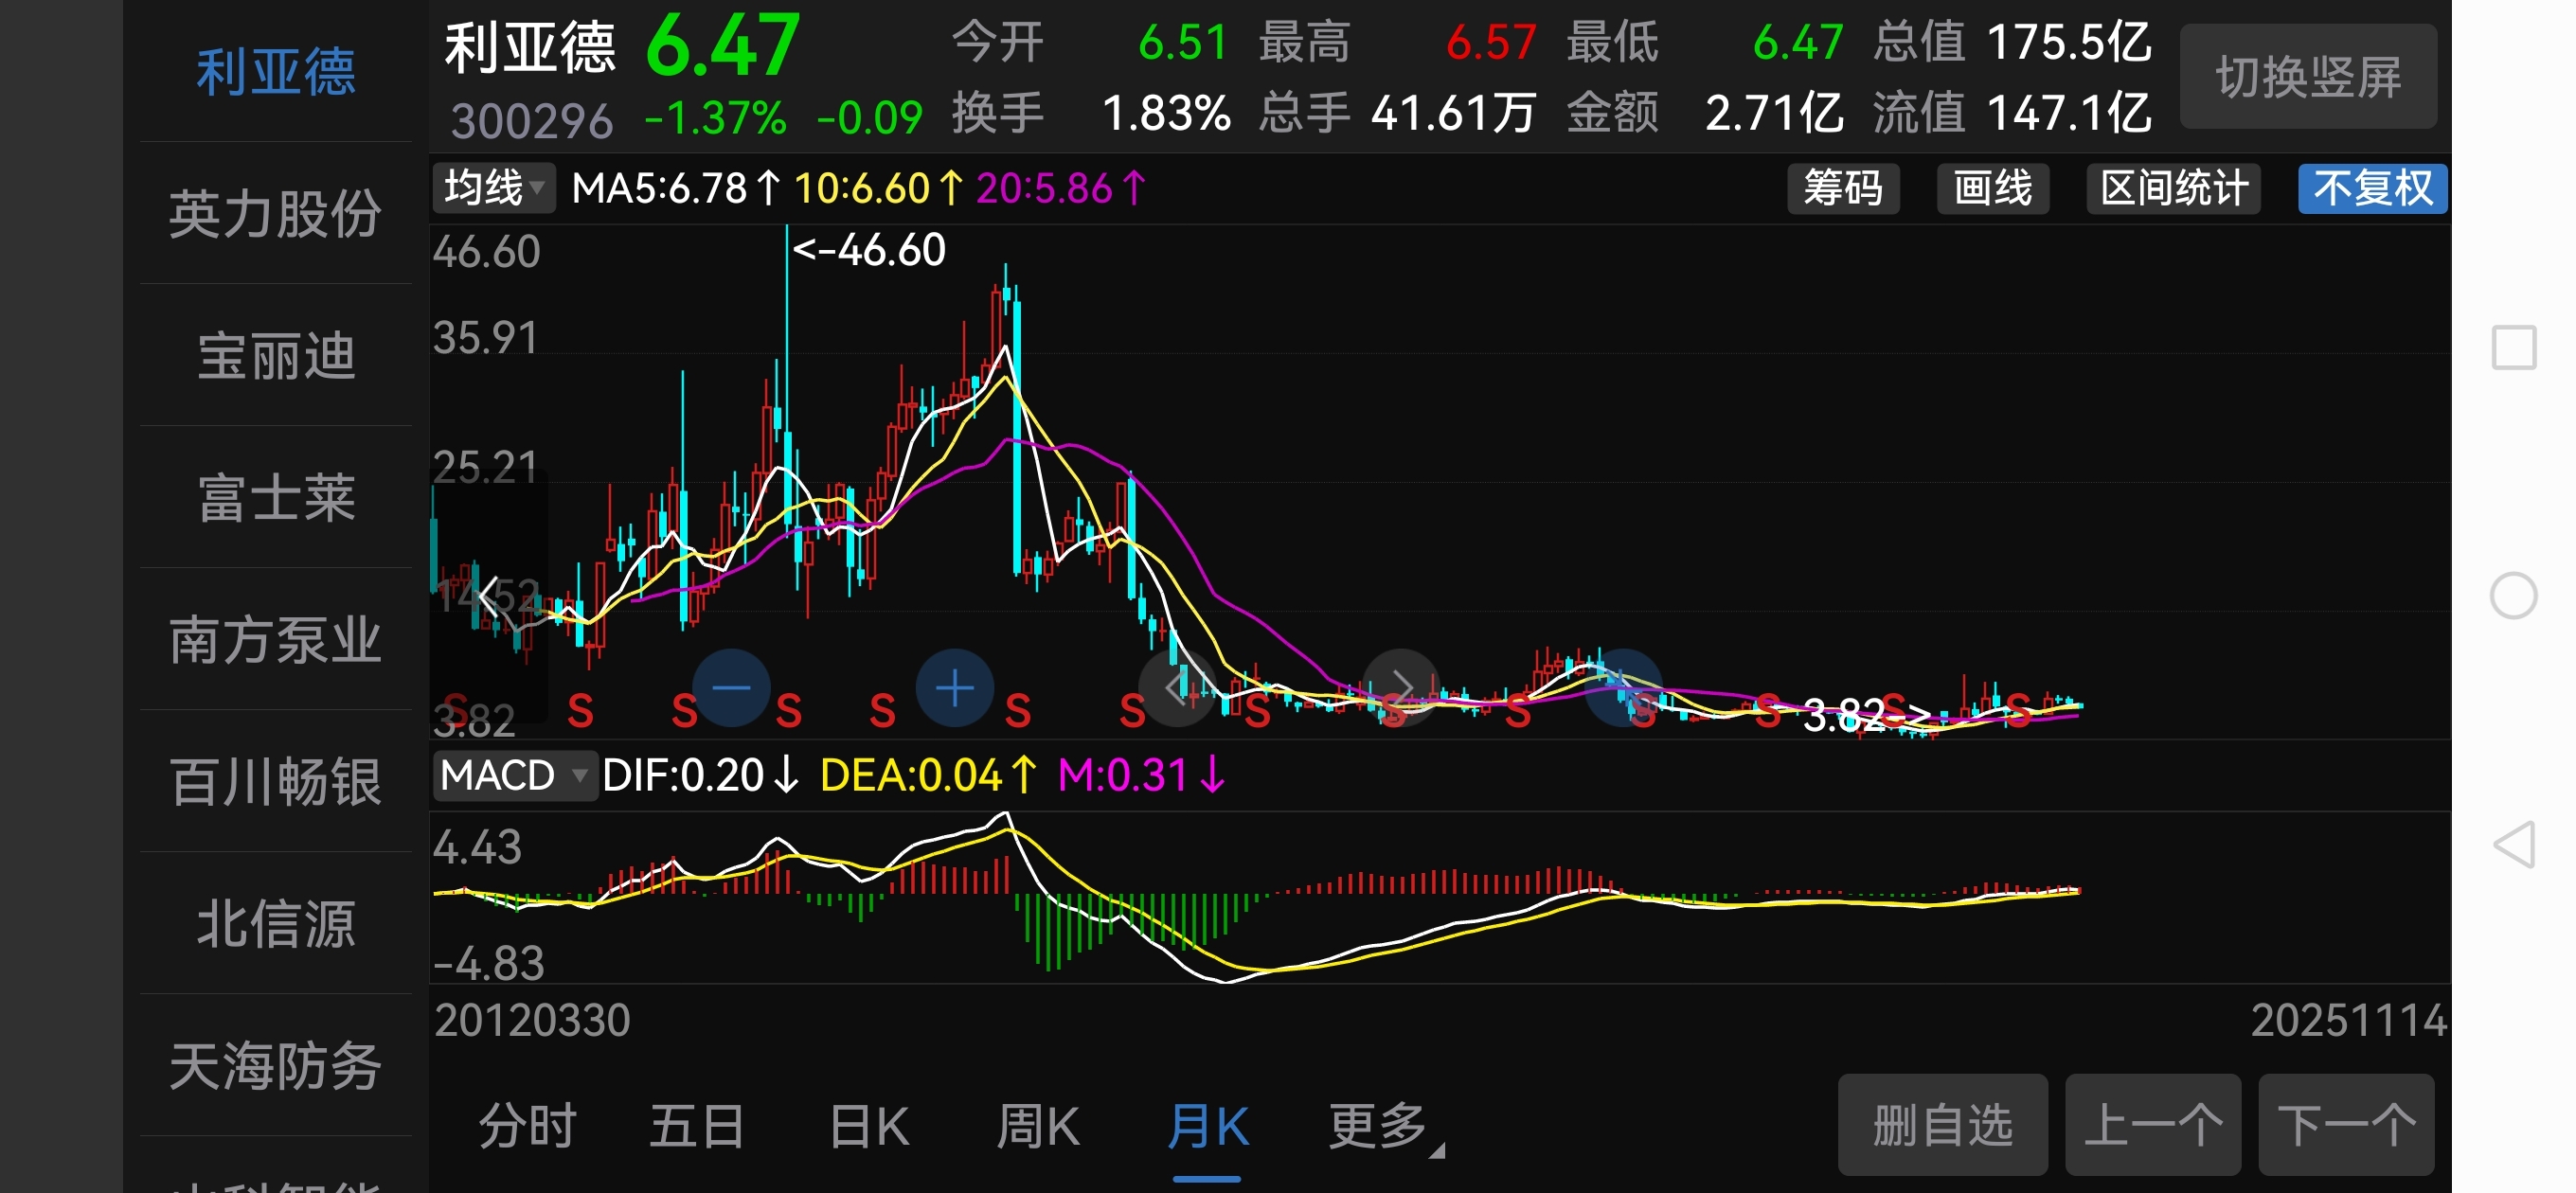Open the MACD indicator dropdown

click(514, 775)
